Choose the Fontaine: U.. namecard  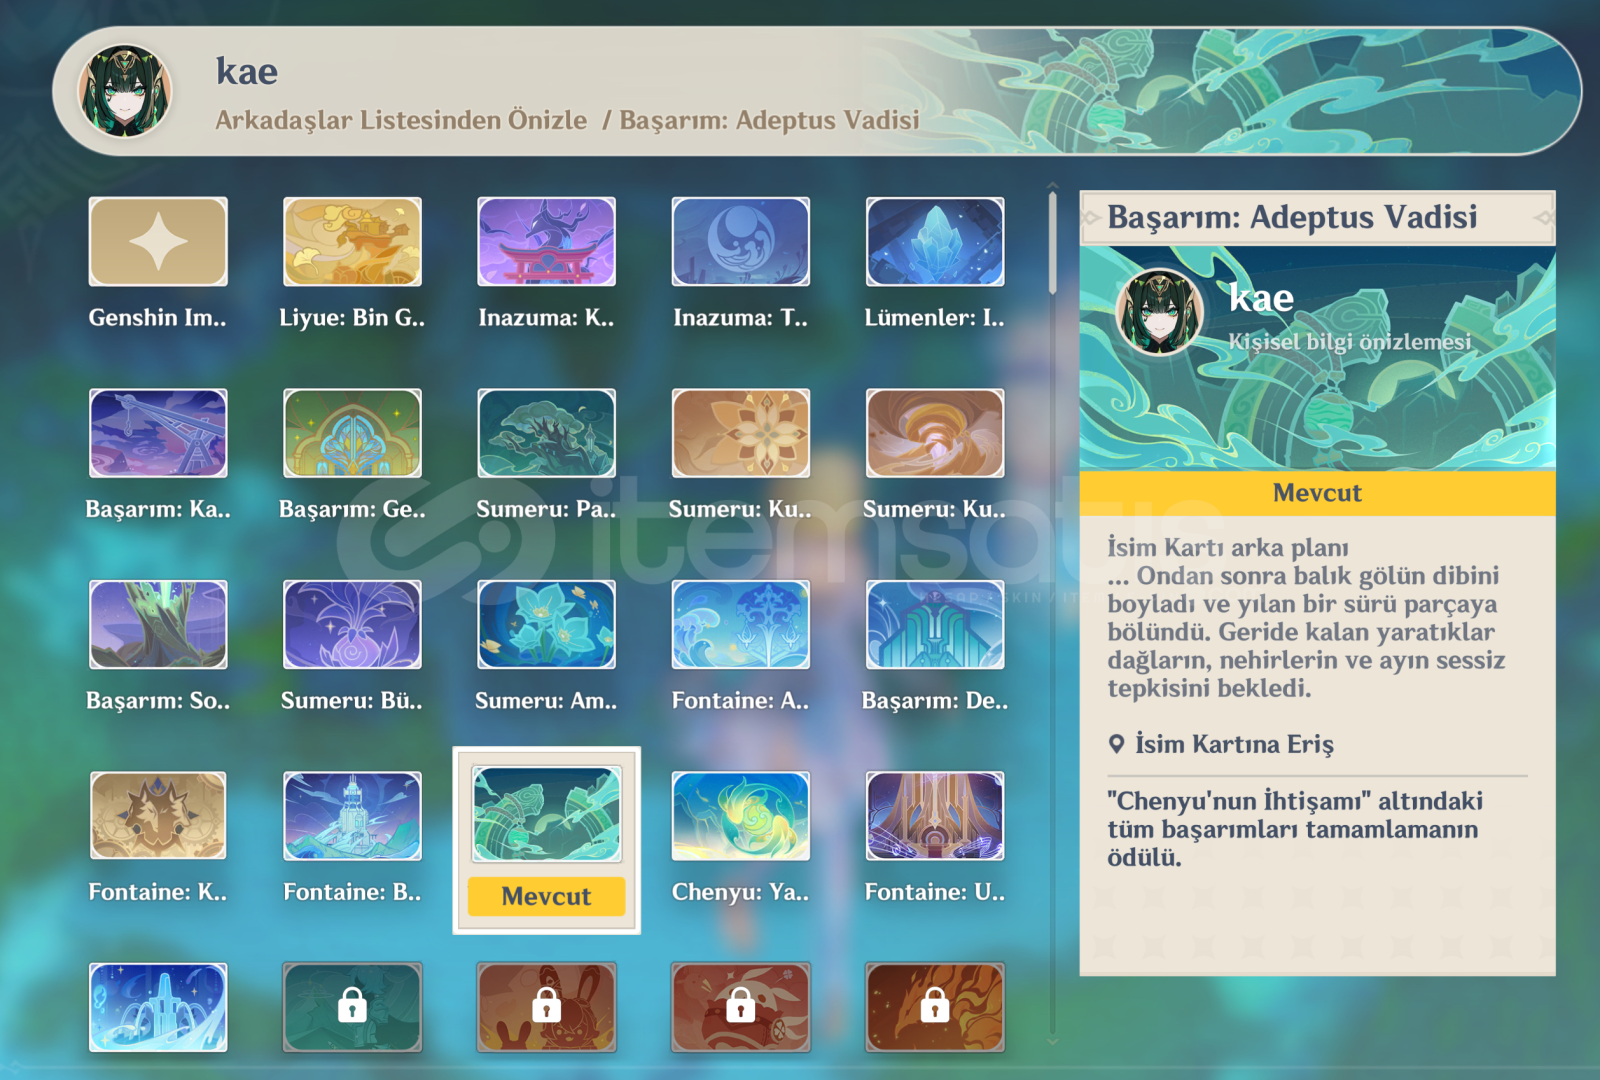(935, 816)
